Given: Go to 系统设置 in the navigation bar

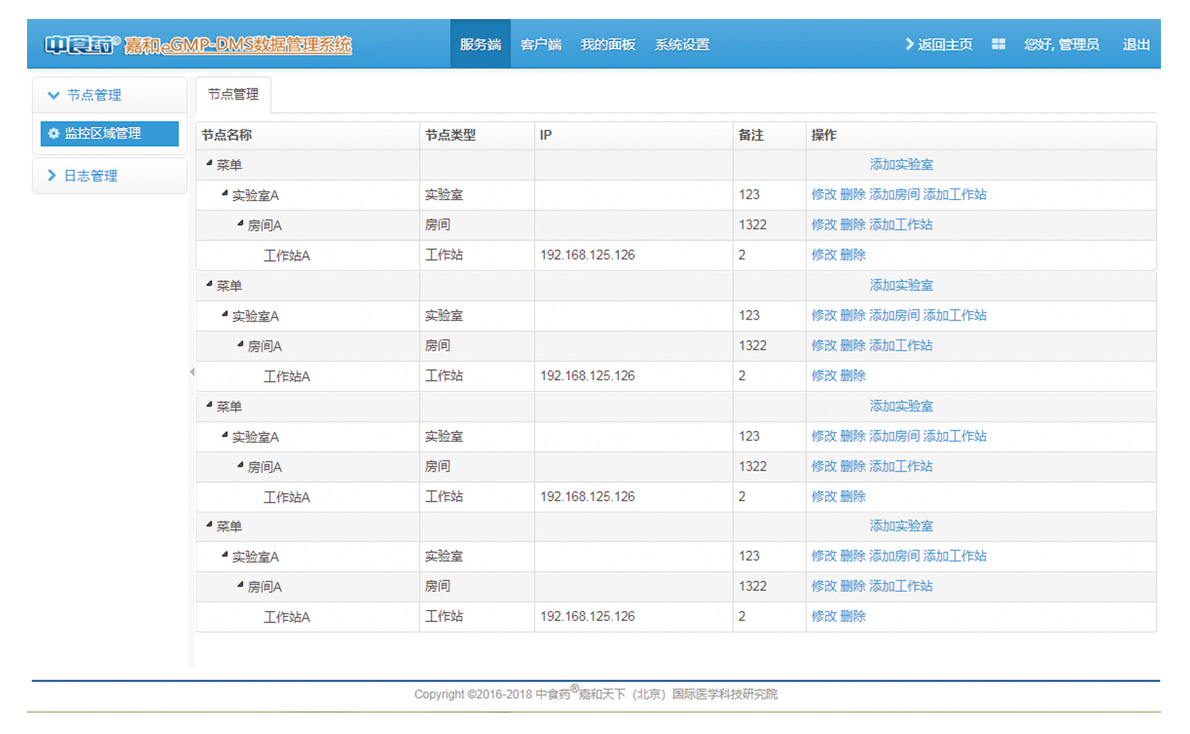Looking at the screenshot, I should coord(682,45).
